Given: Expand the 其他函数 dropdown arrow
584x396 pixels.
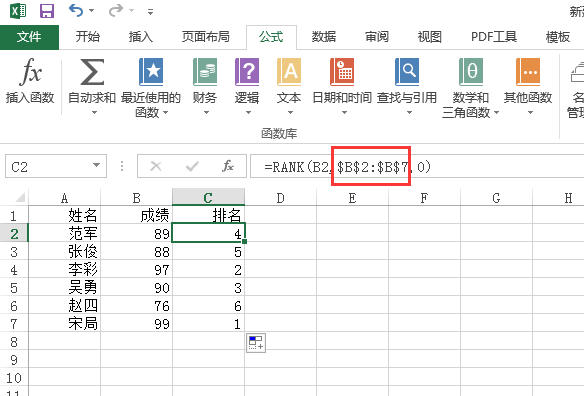Looking at the screenshot, I should point(530,112).
